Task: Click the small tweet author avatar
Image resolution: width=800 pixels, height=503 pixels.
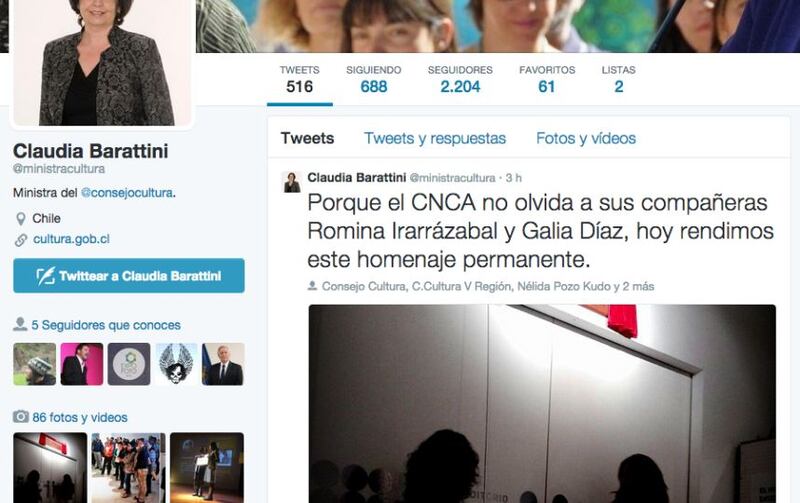Action: tap(292, 182)
